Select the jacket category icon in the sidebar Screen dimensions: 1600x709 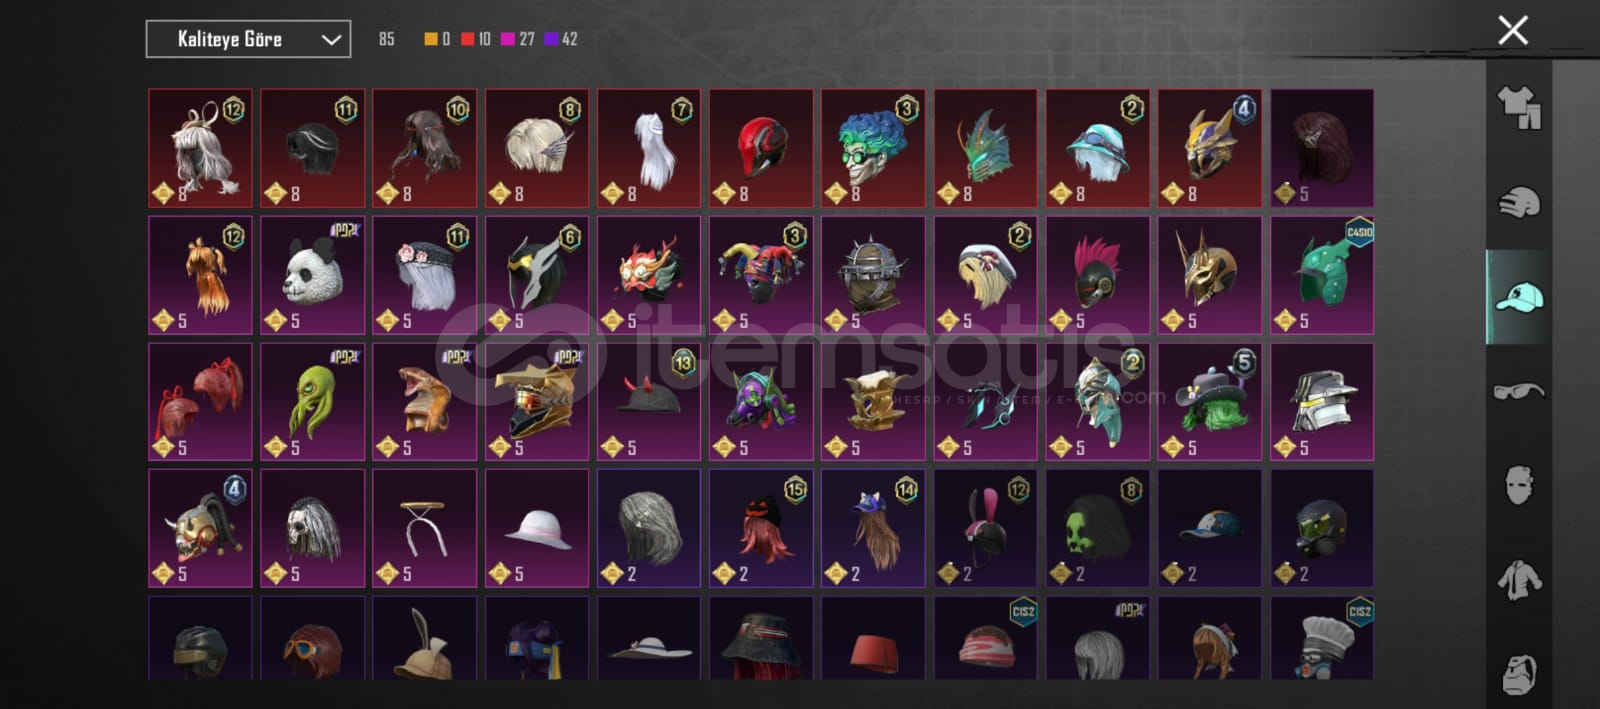click(x=1519, y=580)
